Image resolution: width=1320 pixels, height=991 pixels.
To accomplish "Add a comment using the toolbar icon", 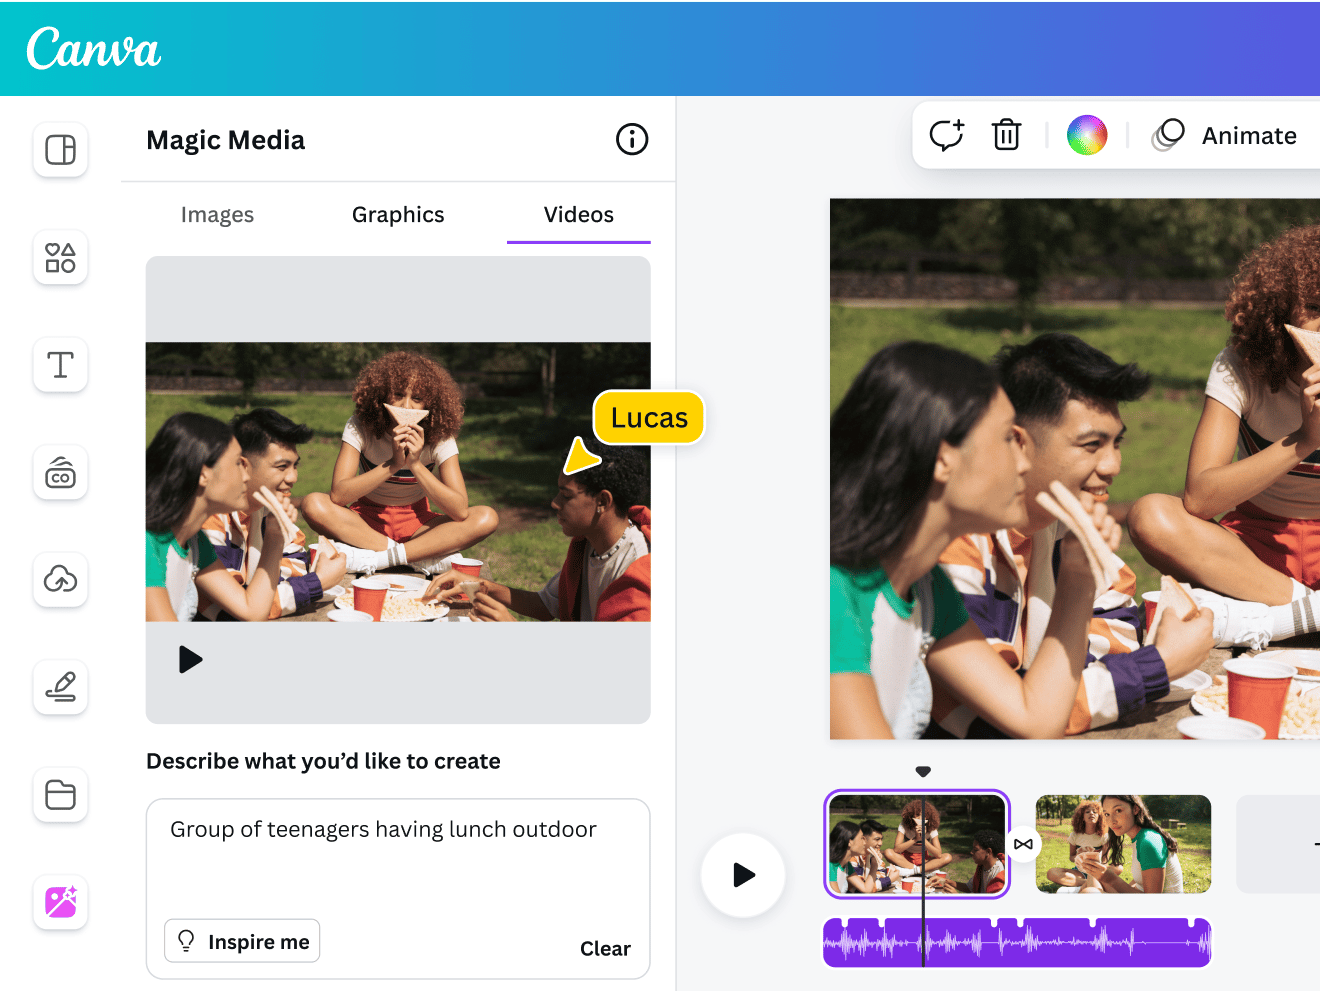I will pos(946,135).
